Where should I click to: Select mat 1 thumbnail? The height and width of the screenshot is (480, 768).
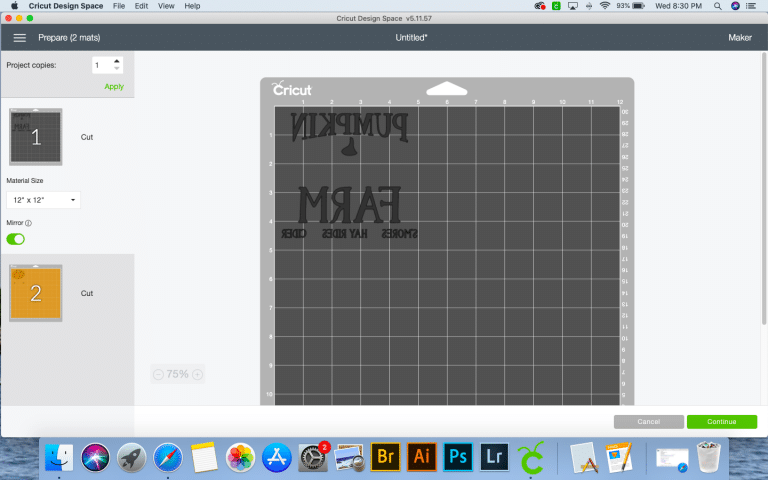(x=36, y=137)
